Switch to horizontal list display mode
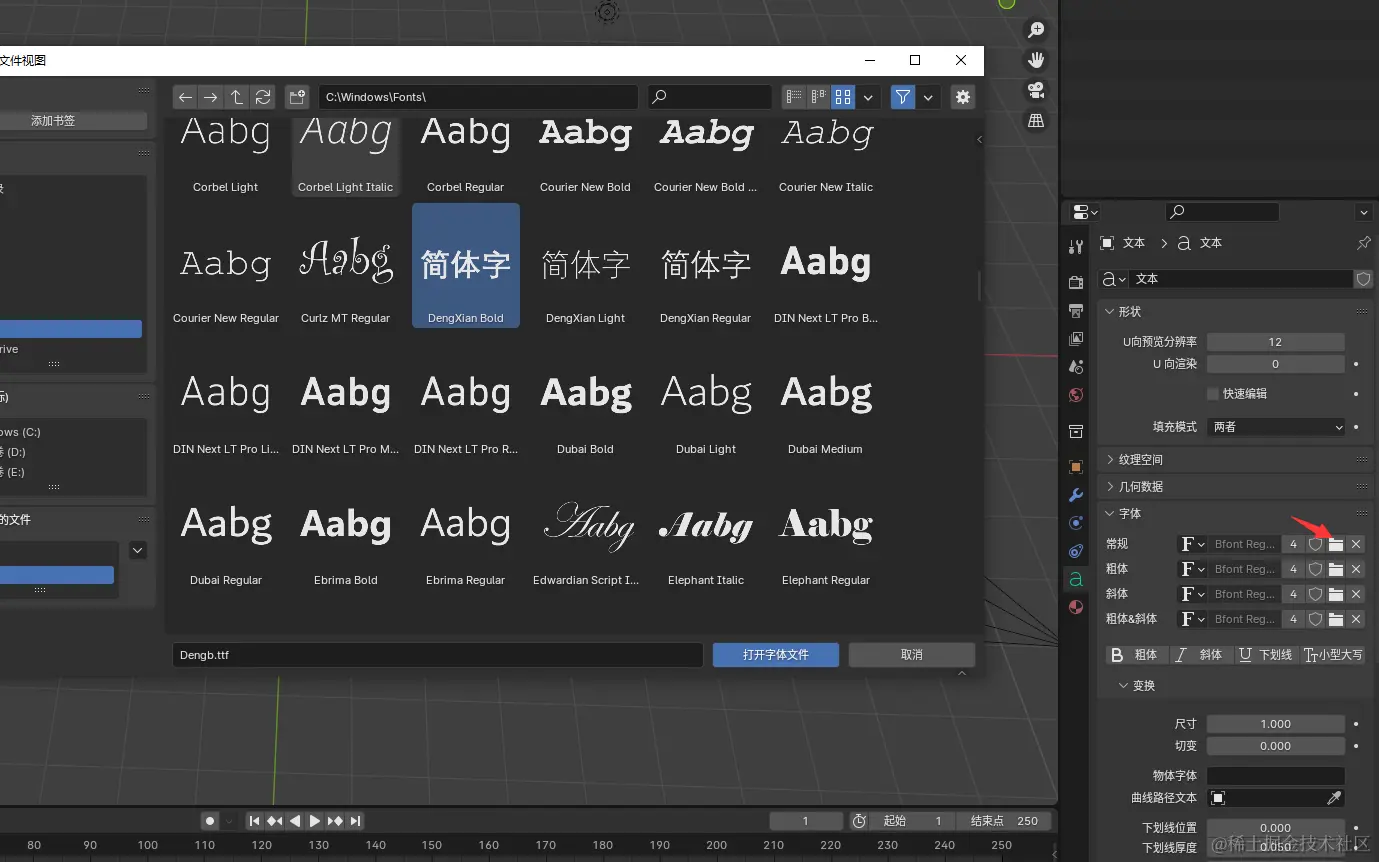Viewport: 1379px width, 862px height. click(x=819, y=97)
